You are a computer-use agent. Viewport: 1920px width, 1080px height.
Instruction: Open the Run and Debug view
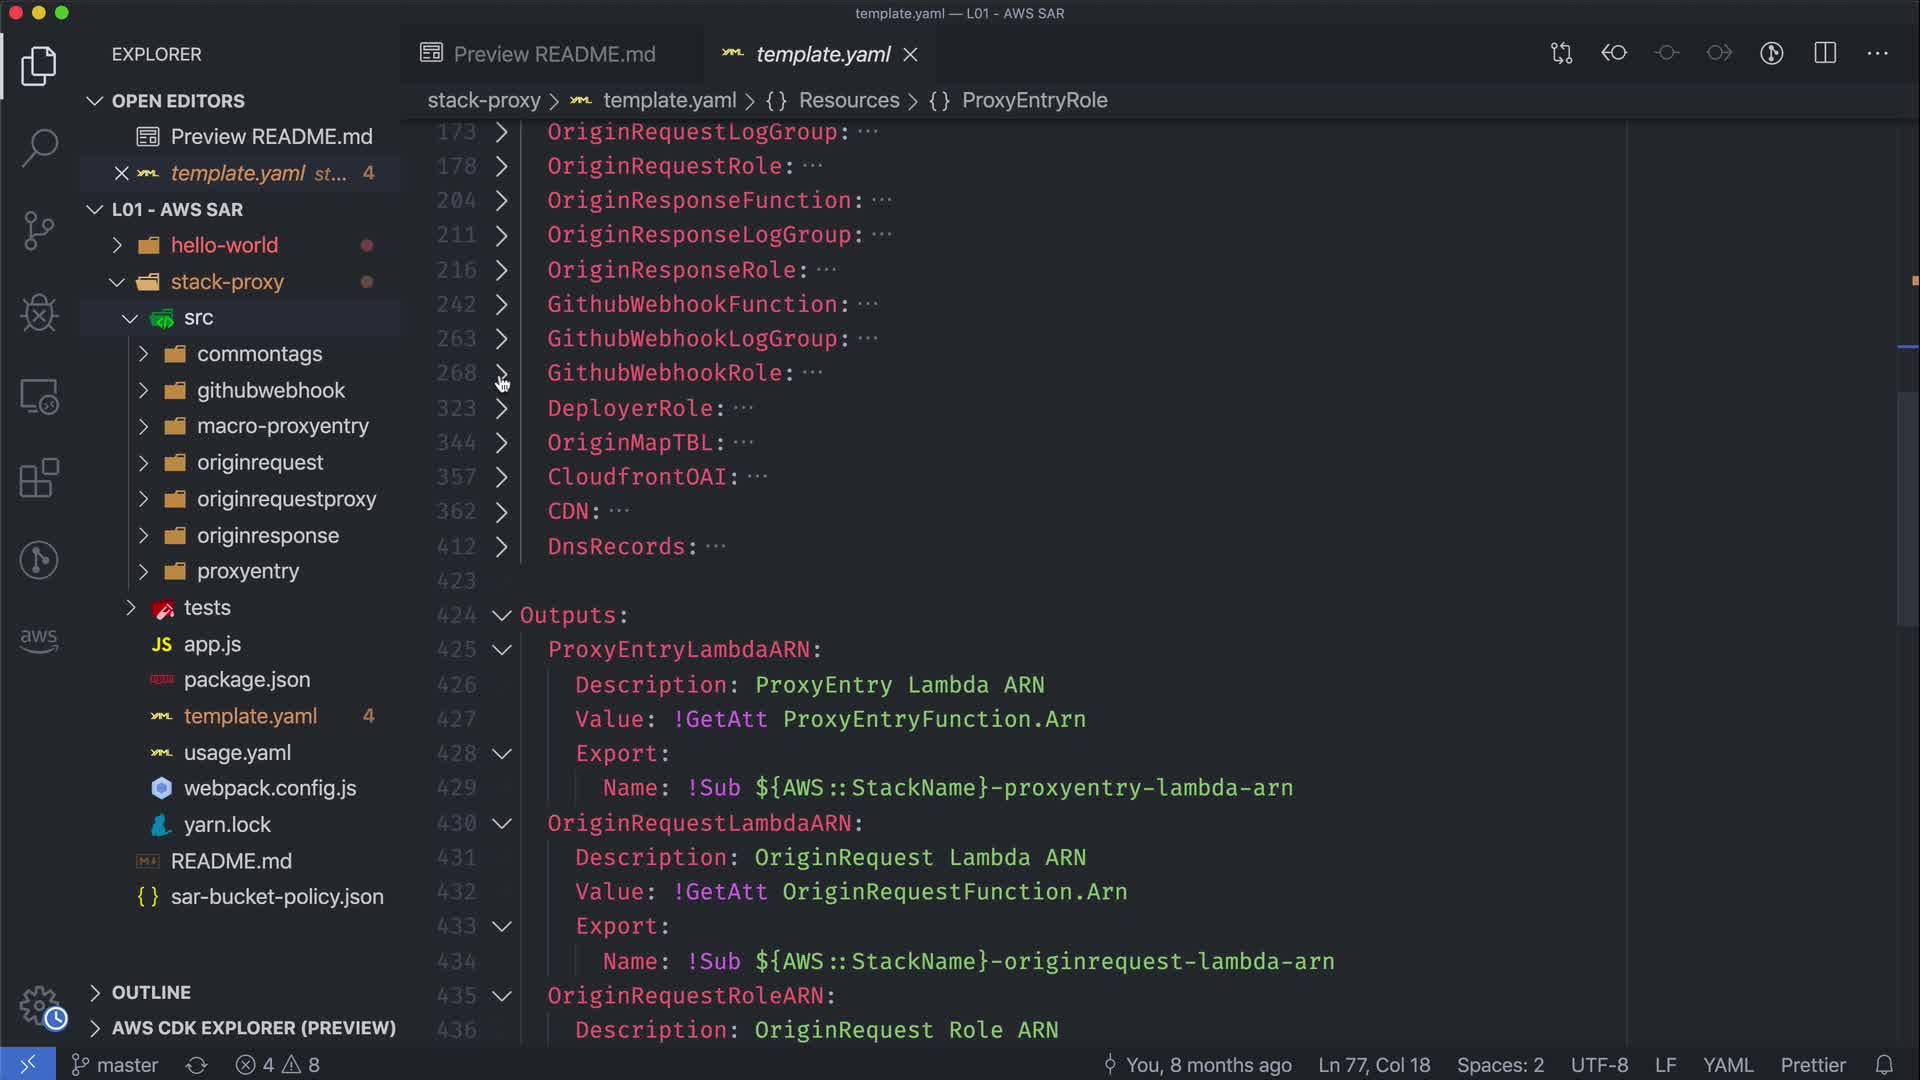[x=39, y=313]
